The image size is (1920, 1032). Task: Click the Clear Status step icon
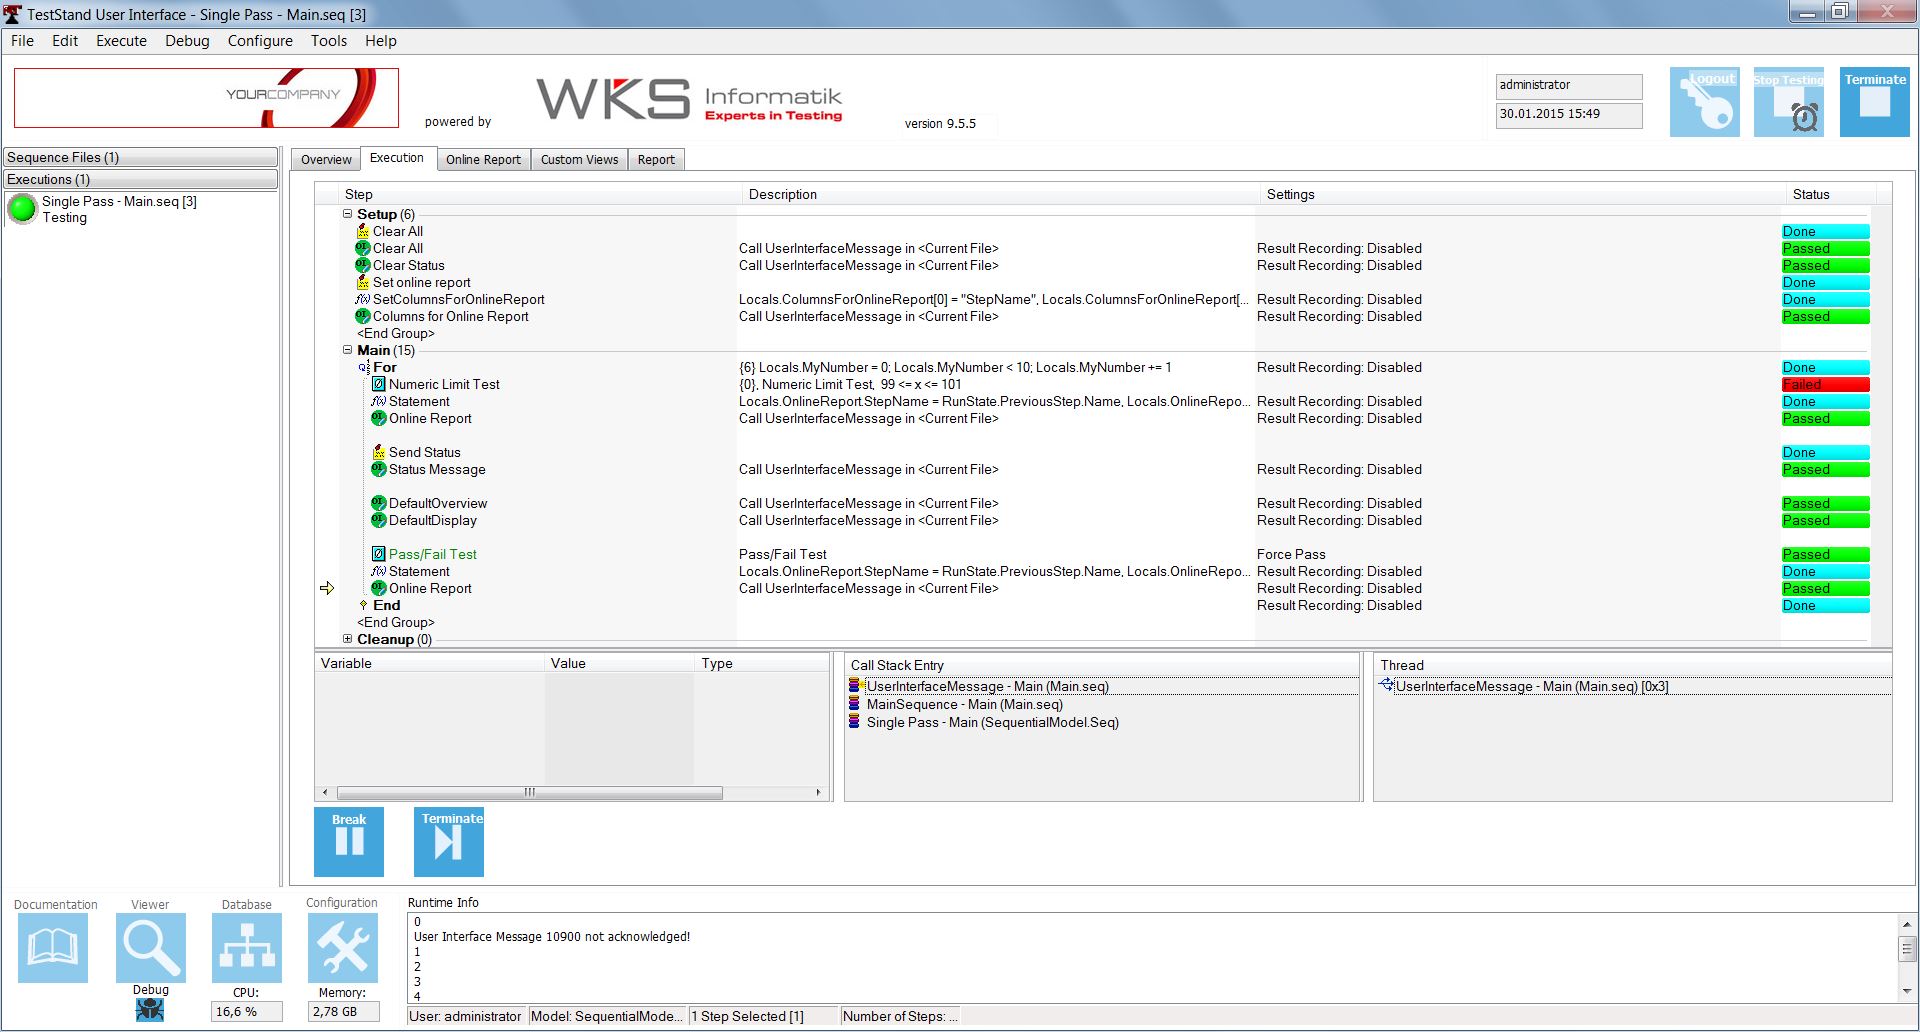363,265
